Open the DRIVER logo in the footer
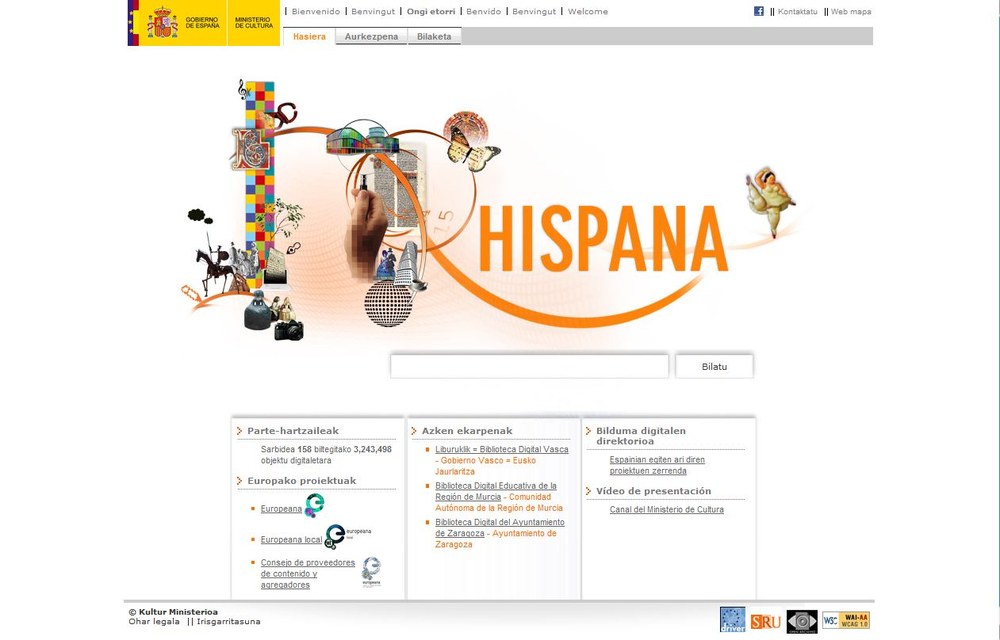1000x640 pixels. [x=732, y=620]
